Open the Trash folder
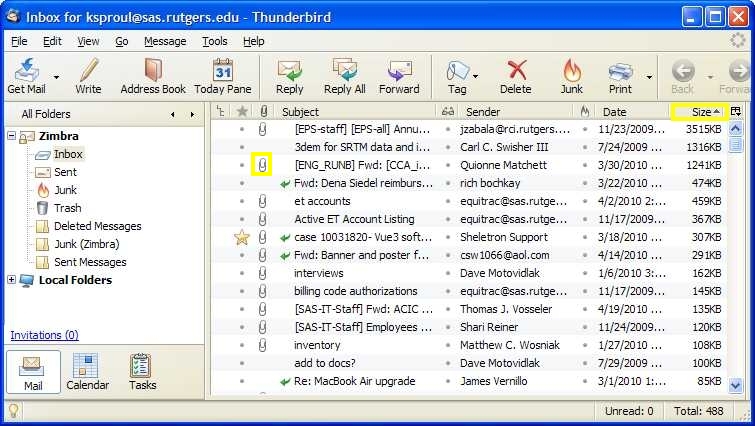The height and width of the screenshot is (426, 755). click(67, 208)
